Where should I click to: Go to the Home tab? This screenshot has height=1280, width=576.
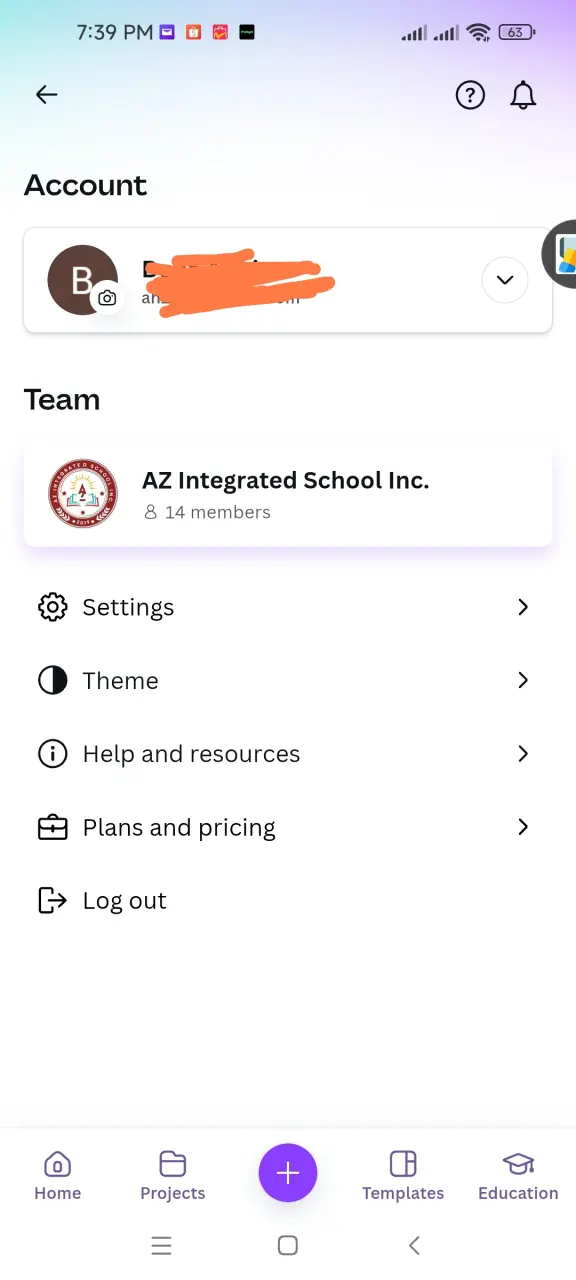tap(58, 1176)
